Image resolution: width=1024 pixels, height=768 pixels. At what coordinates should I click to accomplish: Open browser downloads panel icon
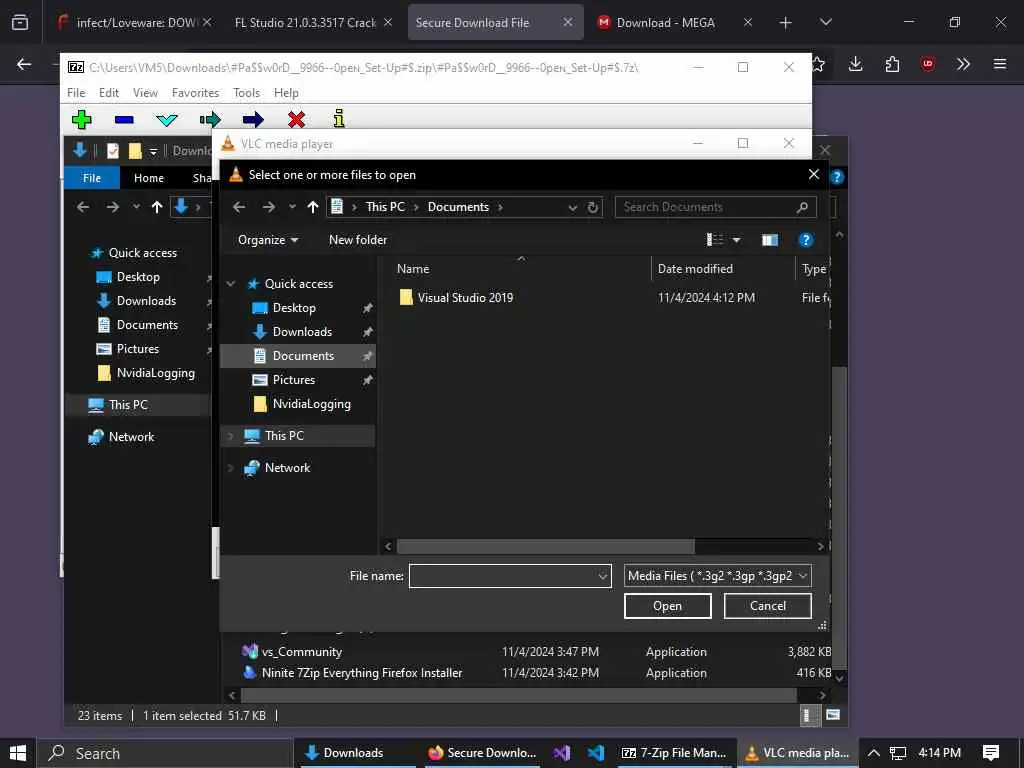tap(856, 64)
